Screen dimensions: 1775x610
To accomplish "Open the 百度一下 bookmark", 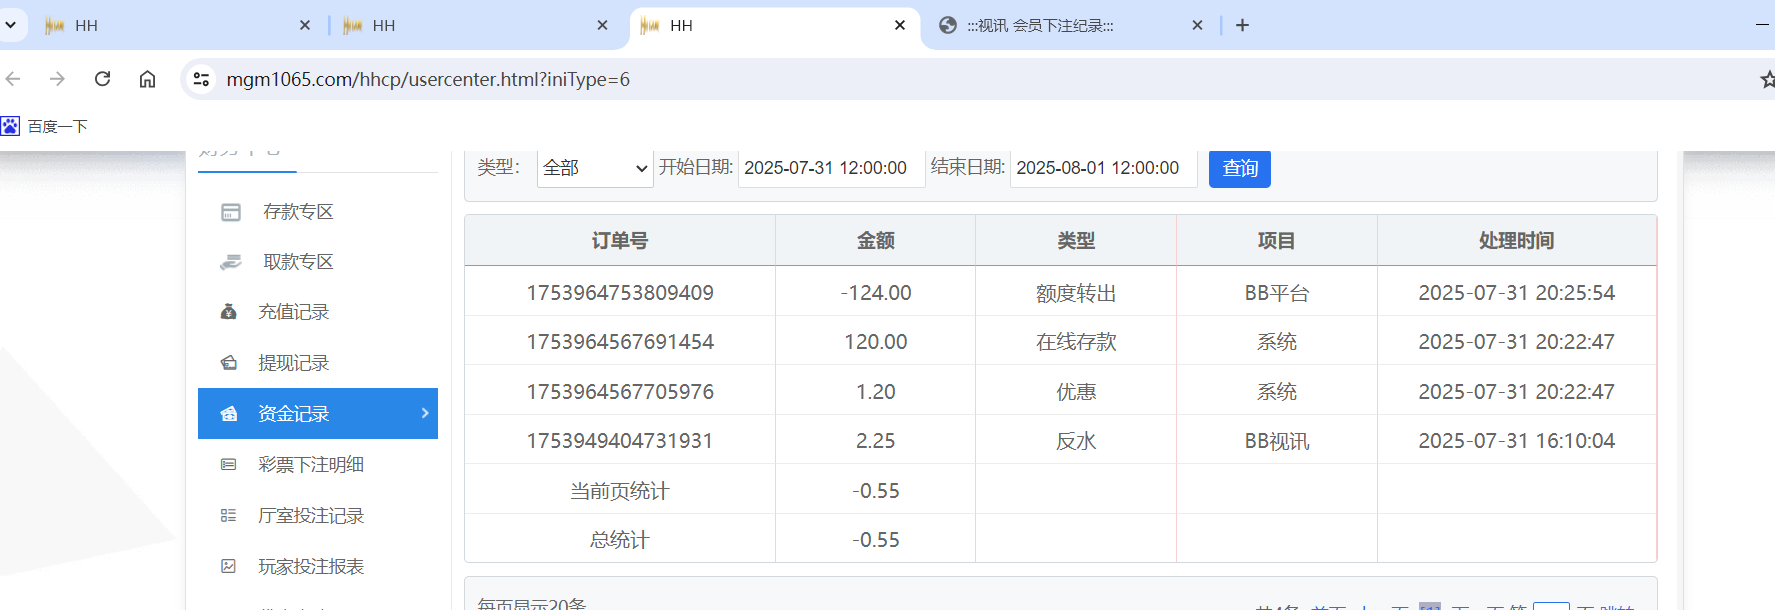I will click(45, 126).
